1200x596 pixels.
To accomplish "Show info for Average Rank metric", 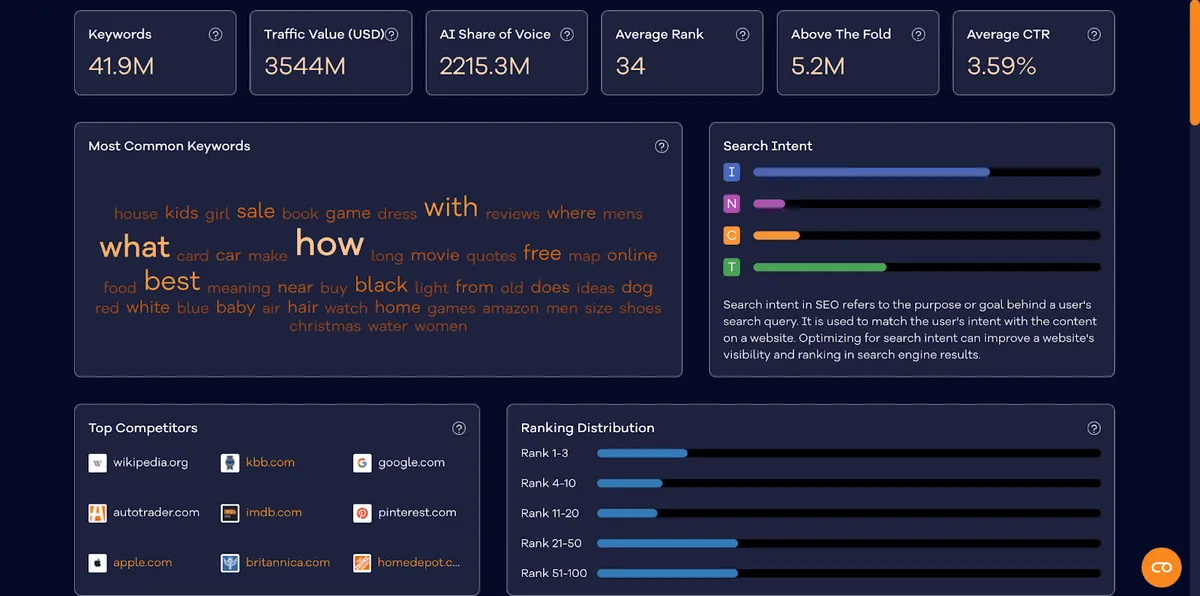I will click(742, 34).
